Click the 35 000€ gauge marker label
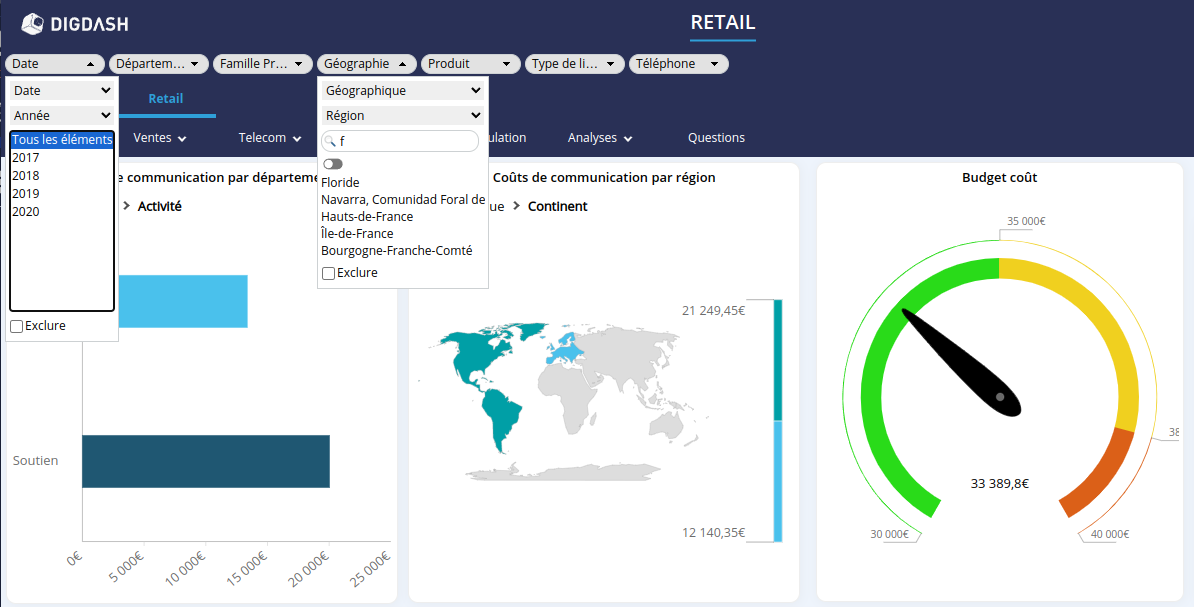The image size is (1194, 607). click(1026, 222)
